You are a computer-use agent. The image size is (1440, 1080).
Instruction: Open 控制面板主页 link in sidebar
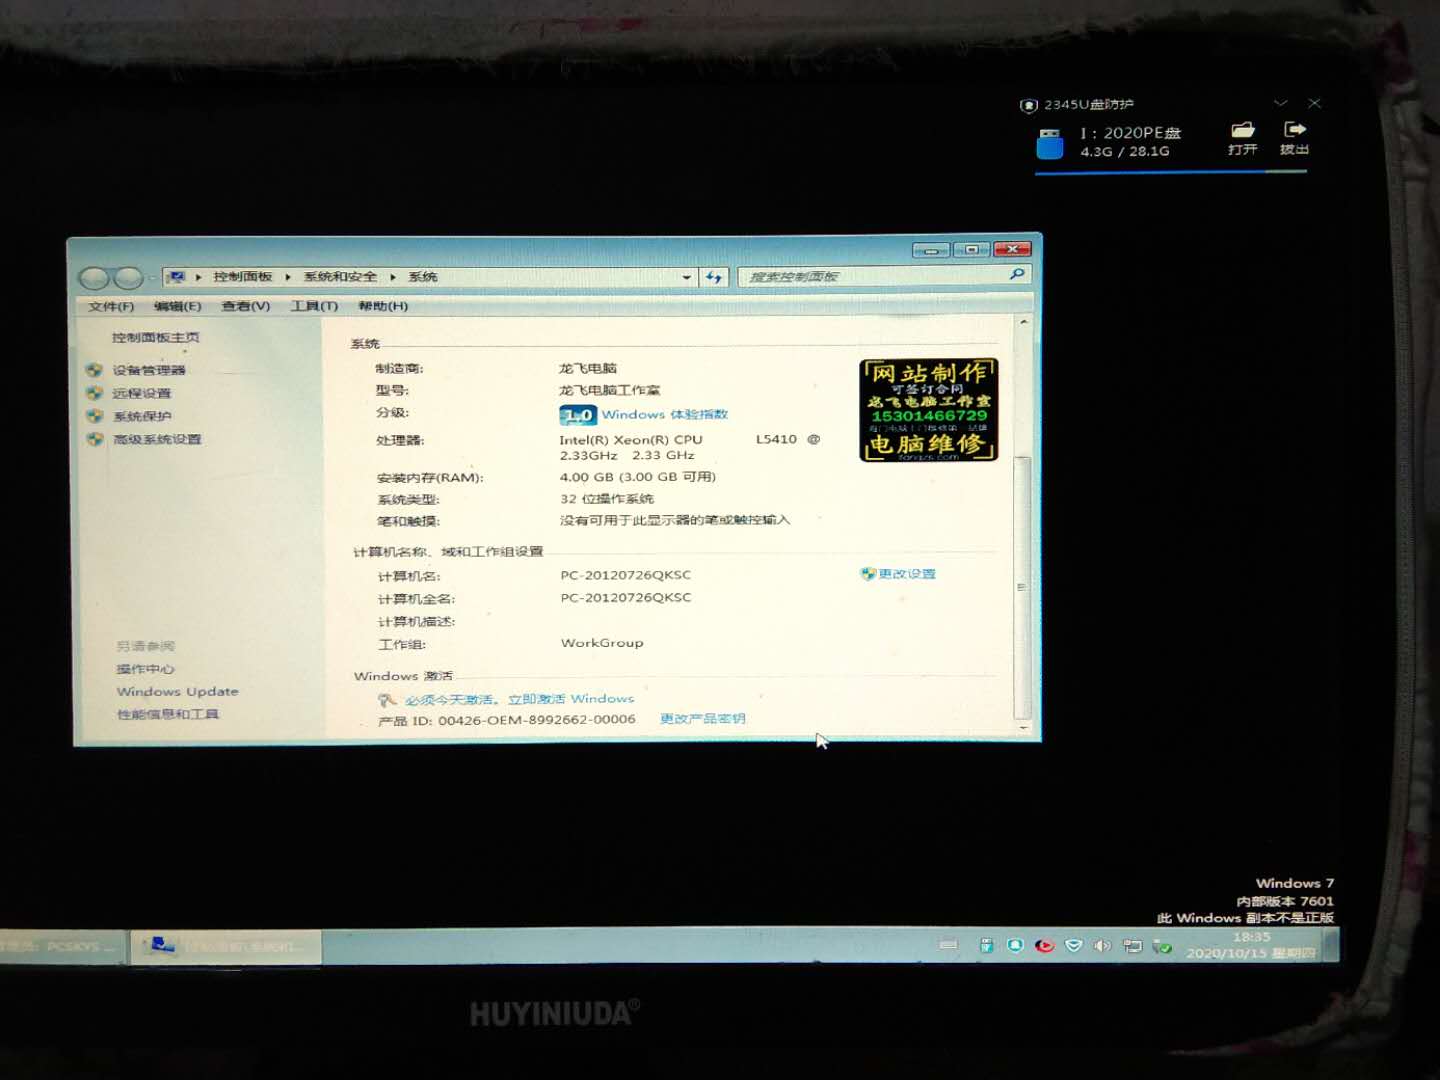tap(155, 338)
